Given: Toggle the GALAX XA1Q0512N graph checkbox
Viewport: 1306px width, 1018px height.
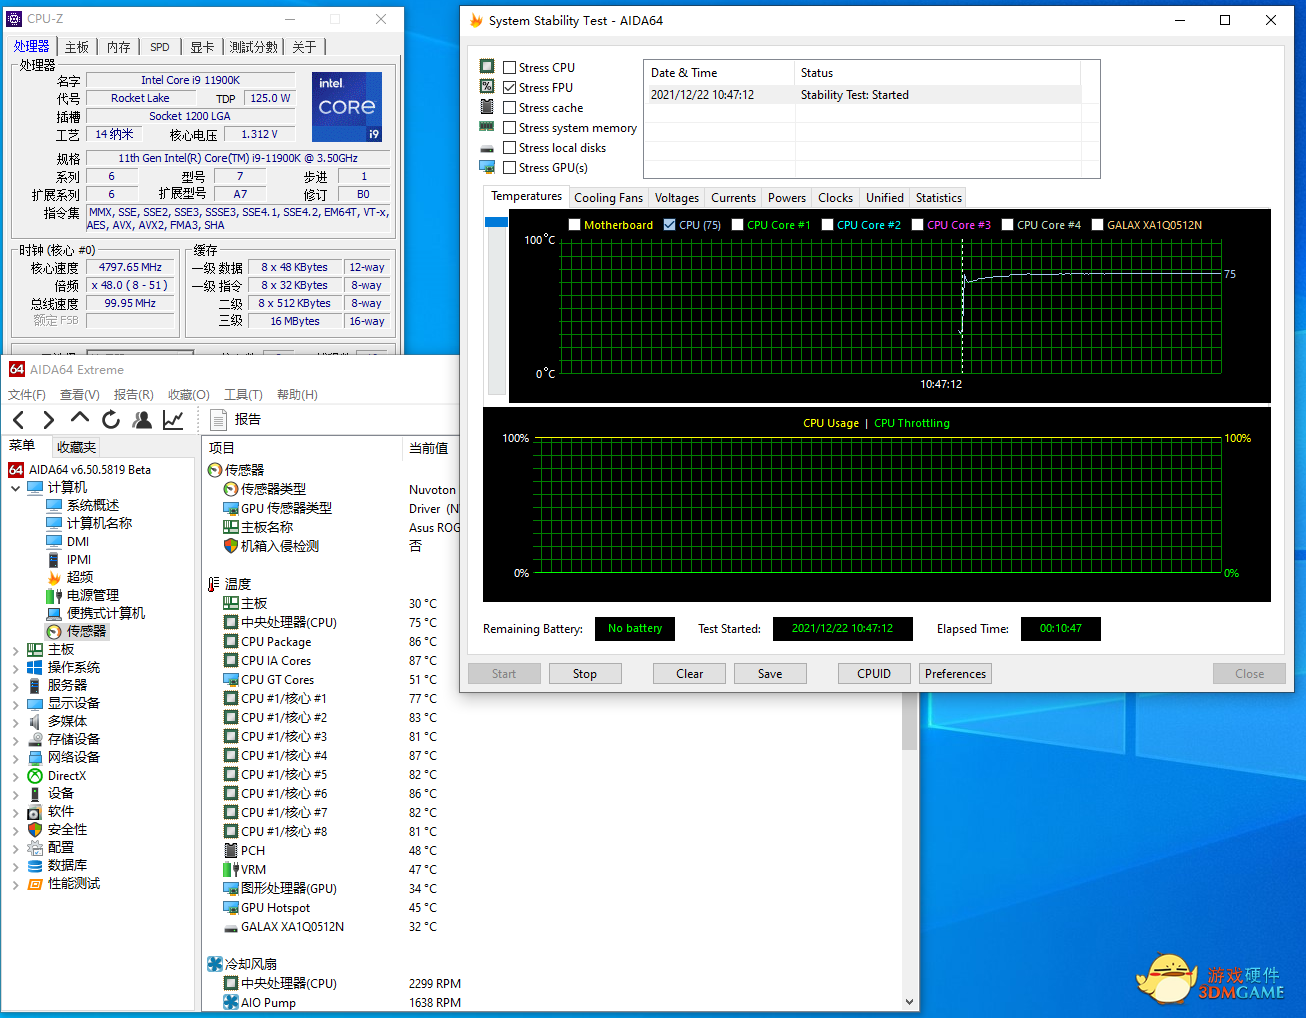Looking at the screenshot, I should point(1098,225).
